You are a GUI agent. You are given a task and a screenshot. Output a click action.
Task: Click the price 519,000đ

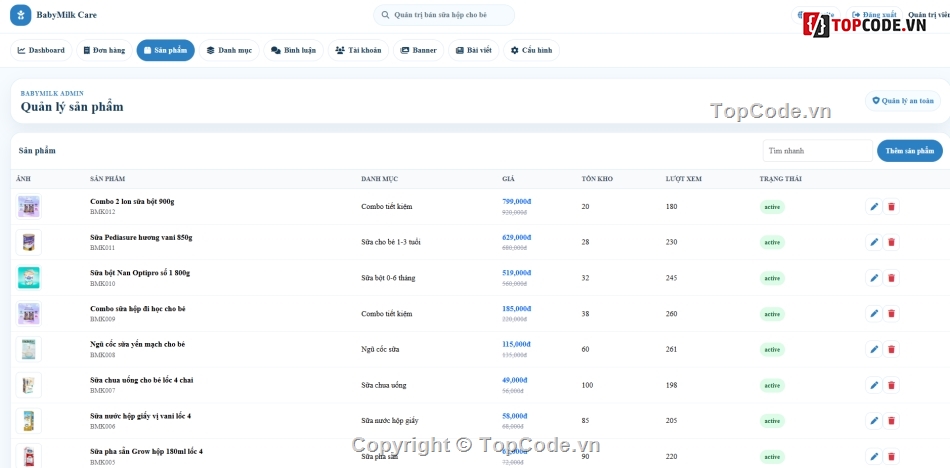coord(517,273)
